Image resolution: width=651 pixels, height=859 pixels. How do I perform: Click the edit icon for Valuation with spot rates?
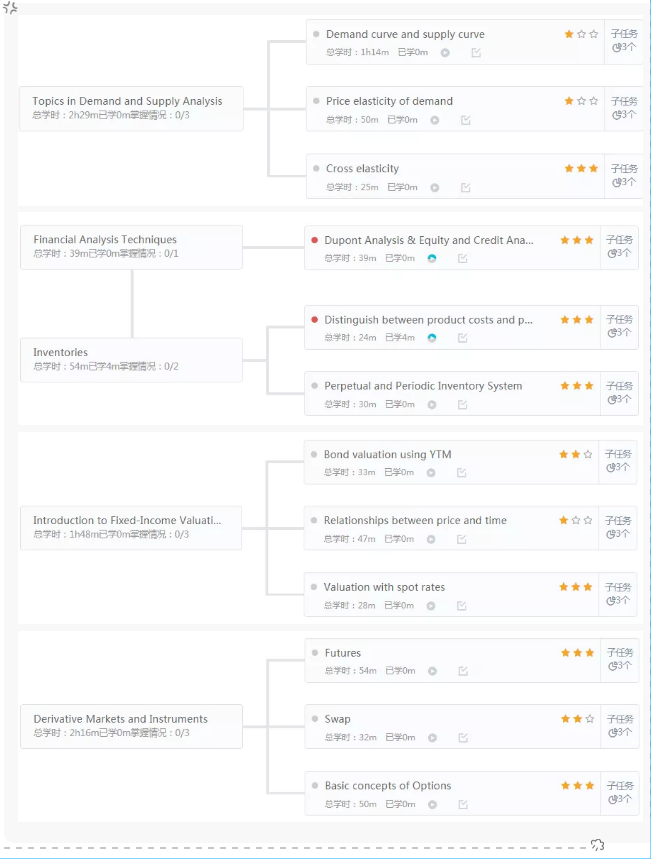462,605
